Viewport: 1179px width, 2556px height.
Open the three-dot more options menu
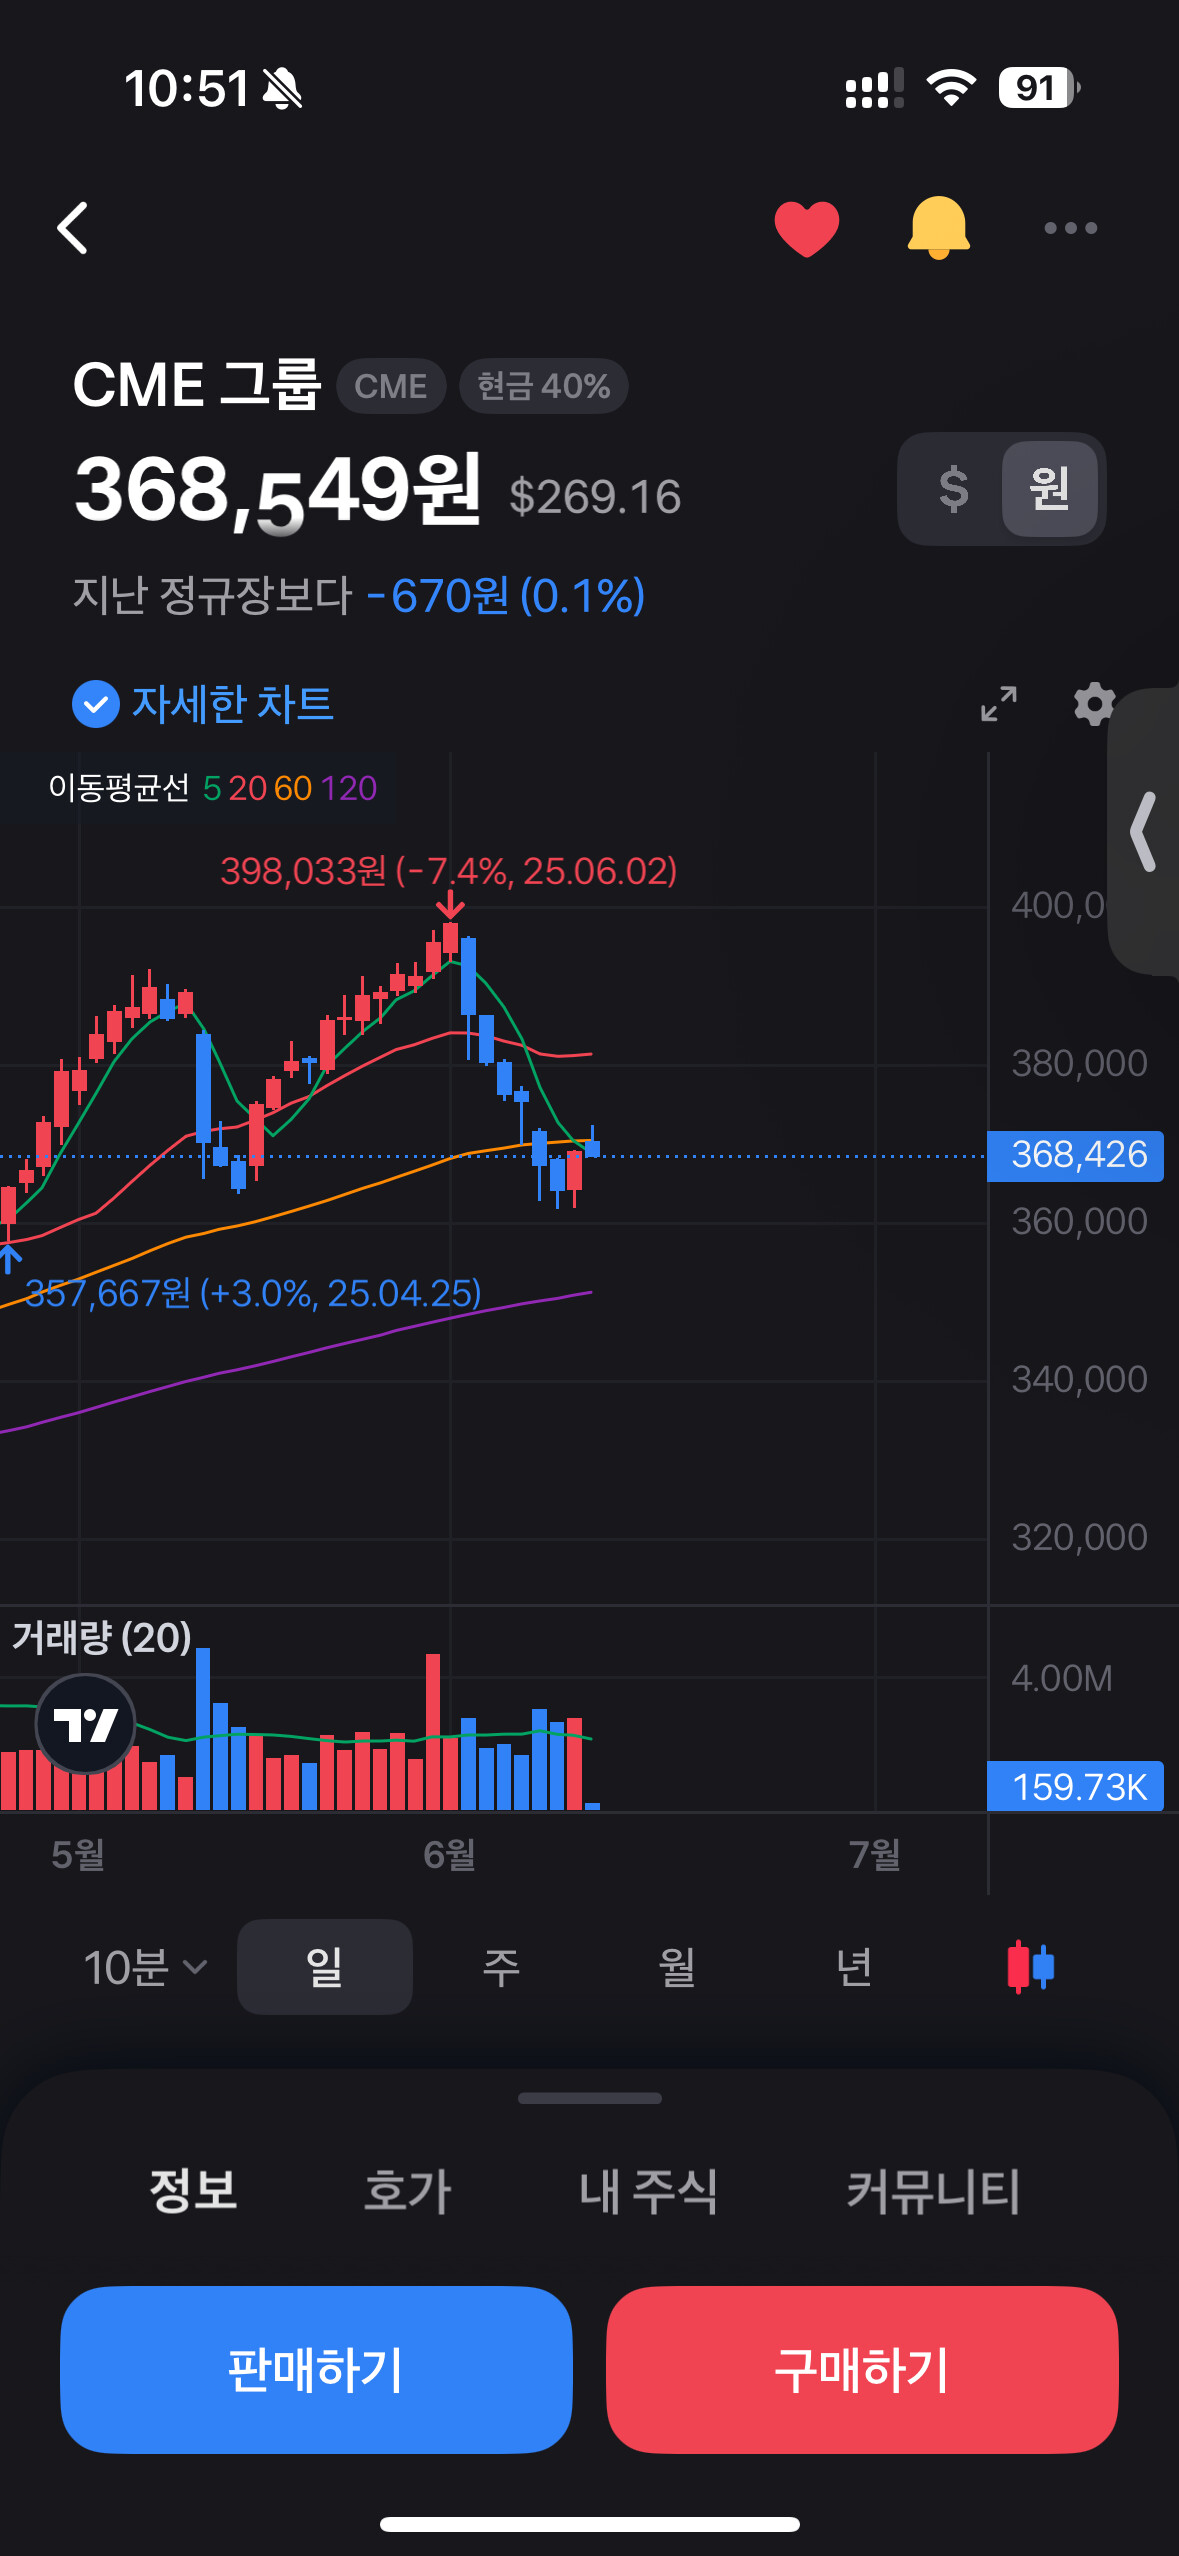click(x=1070, y=228)
